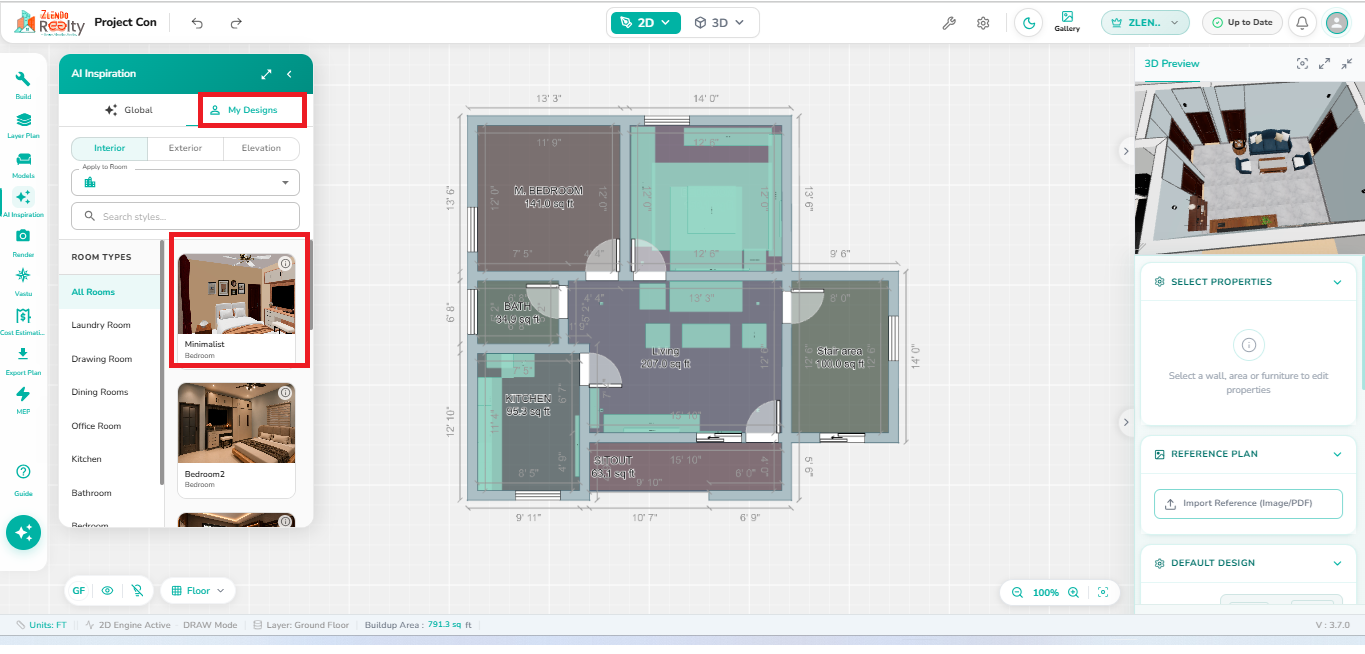Click Import Reference (Image/PDF) button
This screenshot has height=654, width=1365.
(1248, 503)
